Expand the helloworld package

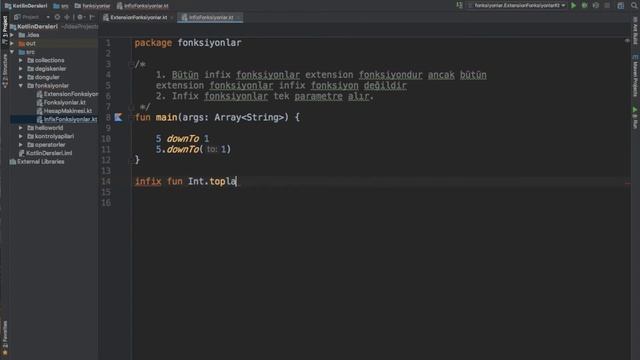(x=21, y=128)
